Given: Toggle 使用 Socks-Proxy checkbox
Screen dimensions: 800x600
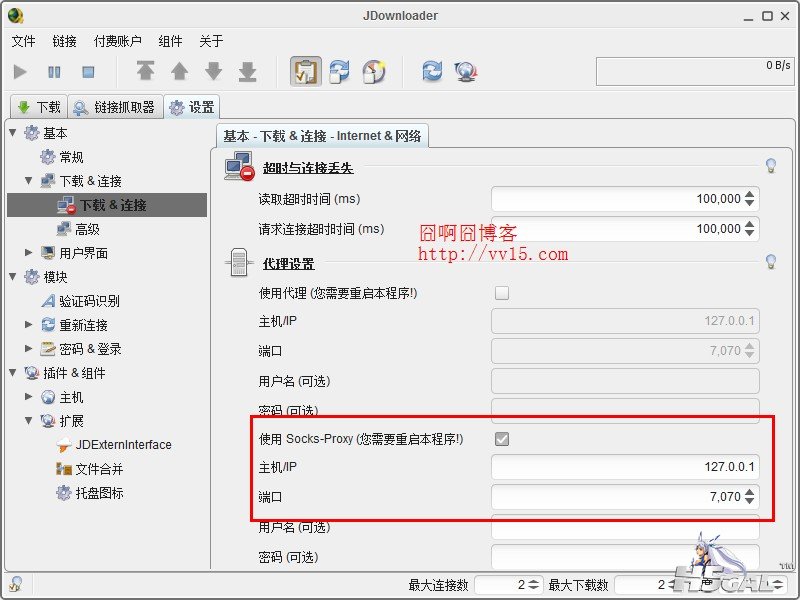Looking at the screenshot, I should click(x=502, y=439).
